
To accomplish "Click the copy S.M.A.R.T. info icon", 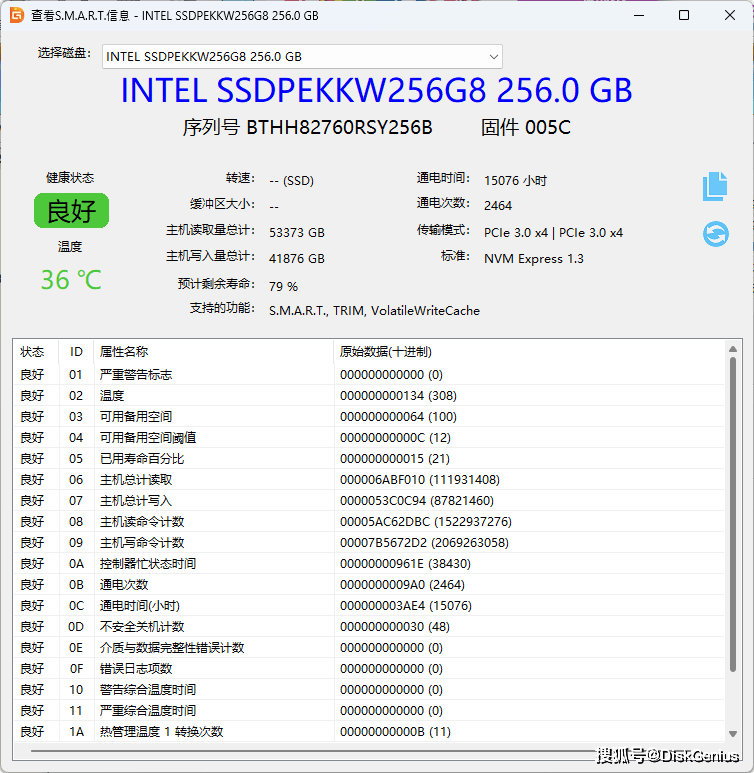I will click(x=714, y=186).
